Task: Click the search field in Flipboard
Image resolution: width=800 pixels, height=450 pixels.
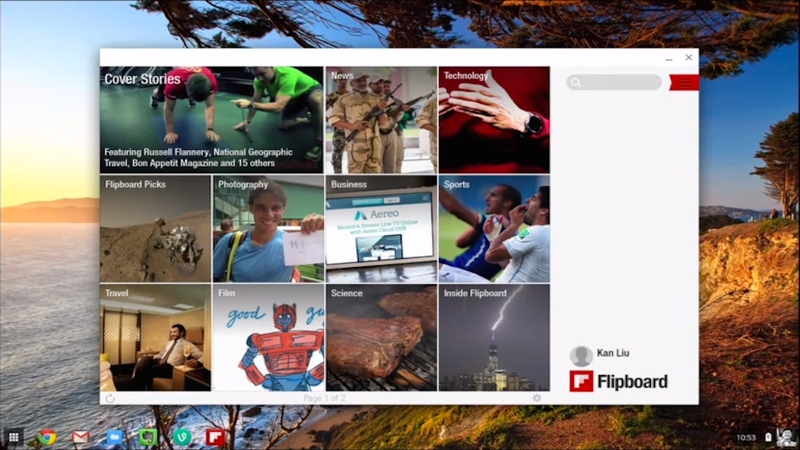Action: 614,82
